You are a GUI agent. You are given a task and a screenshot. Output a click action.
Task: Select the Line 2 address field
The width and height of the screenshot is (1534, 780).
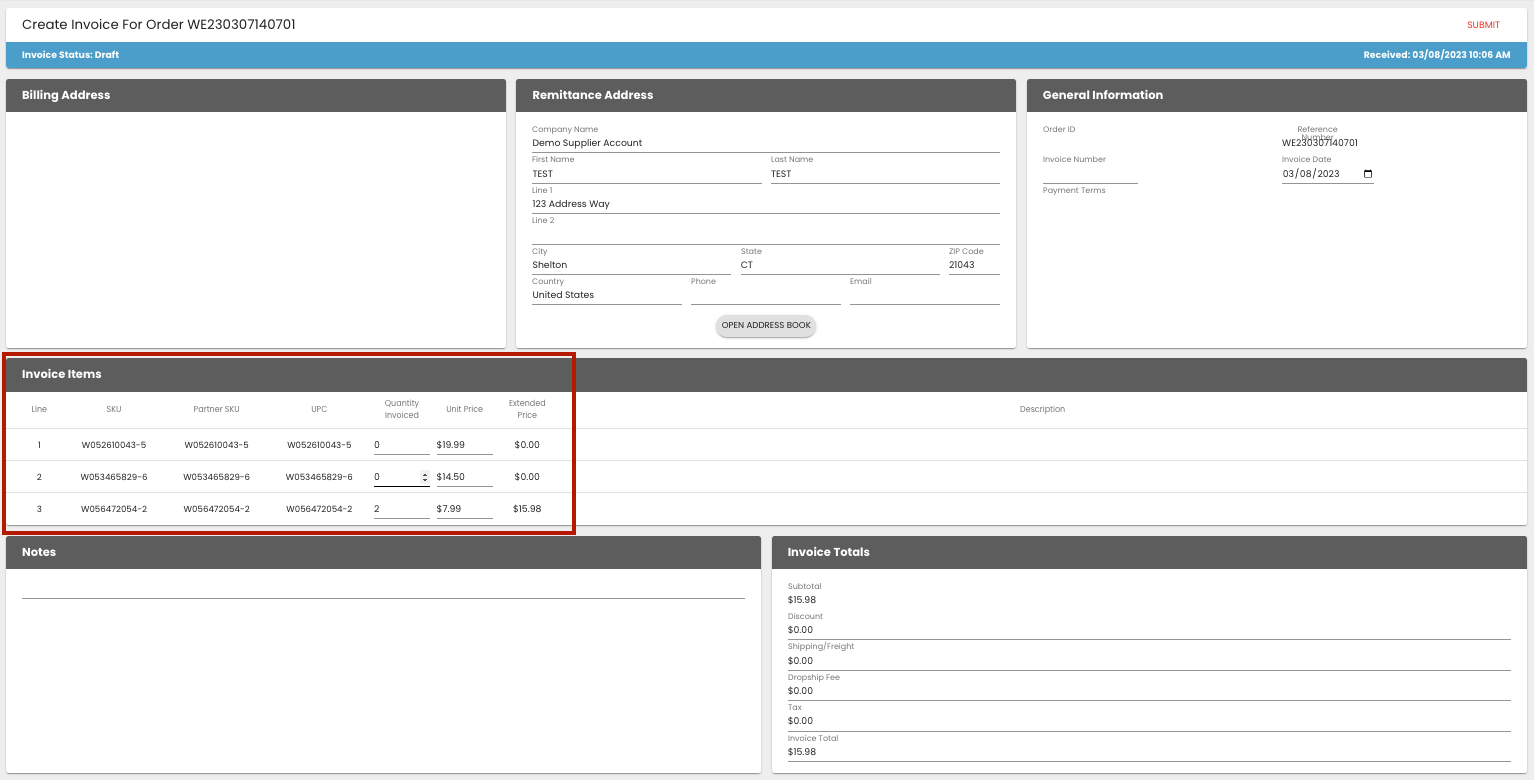pyautogui.click(x=765, y=234)
